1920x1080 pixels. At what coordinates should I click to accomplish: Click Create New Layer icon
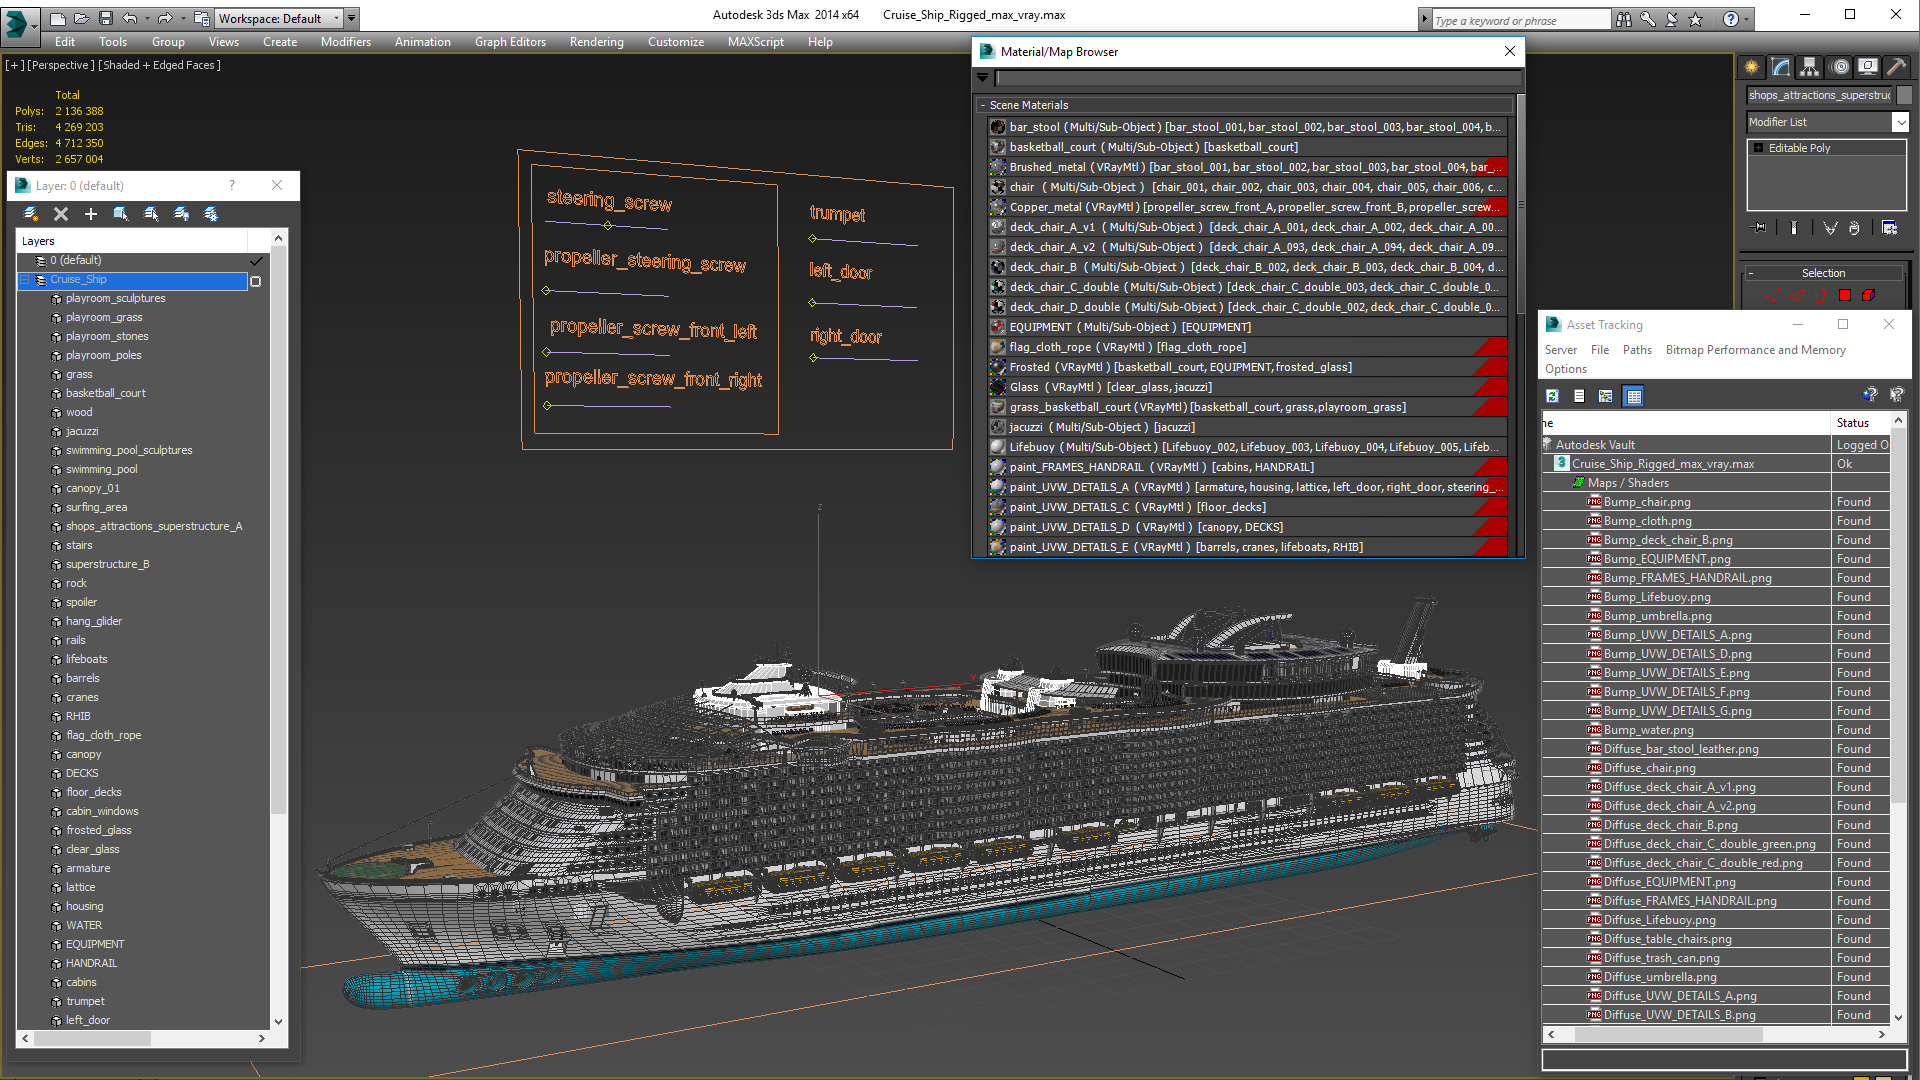30,213
